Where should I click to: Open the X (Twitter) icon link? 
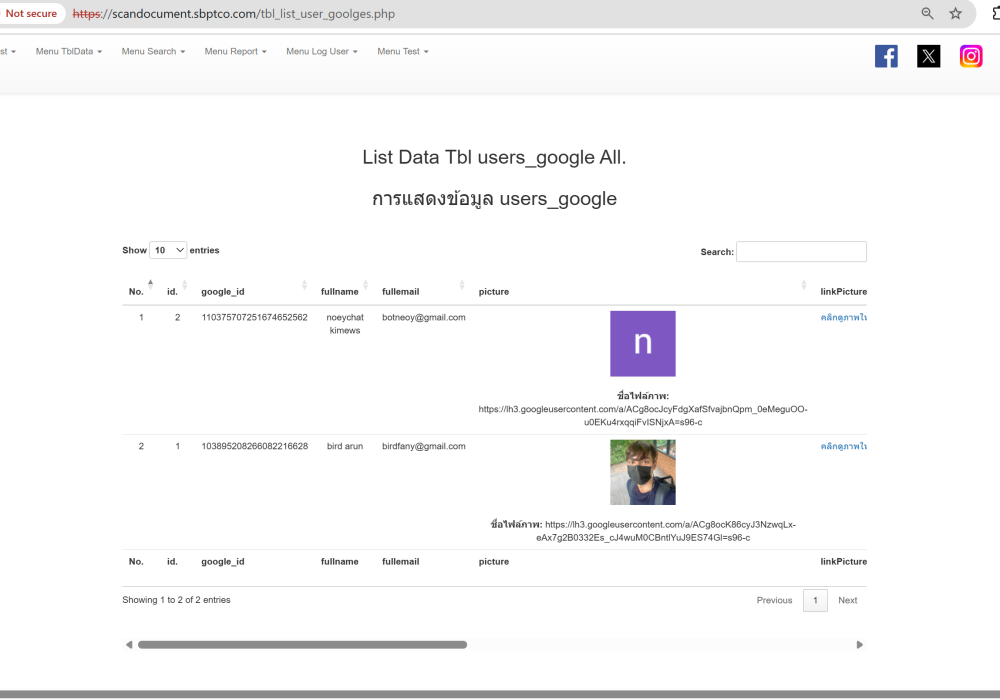click(929, 57)
